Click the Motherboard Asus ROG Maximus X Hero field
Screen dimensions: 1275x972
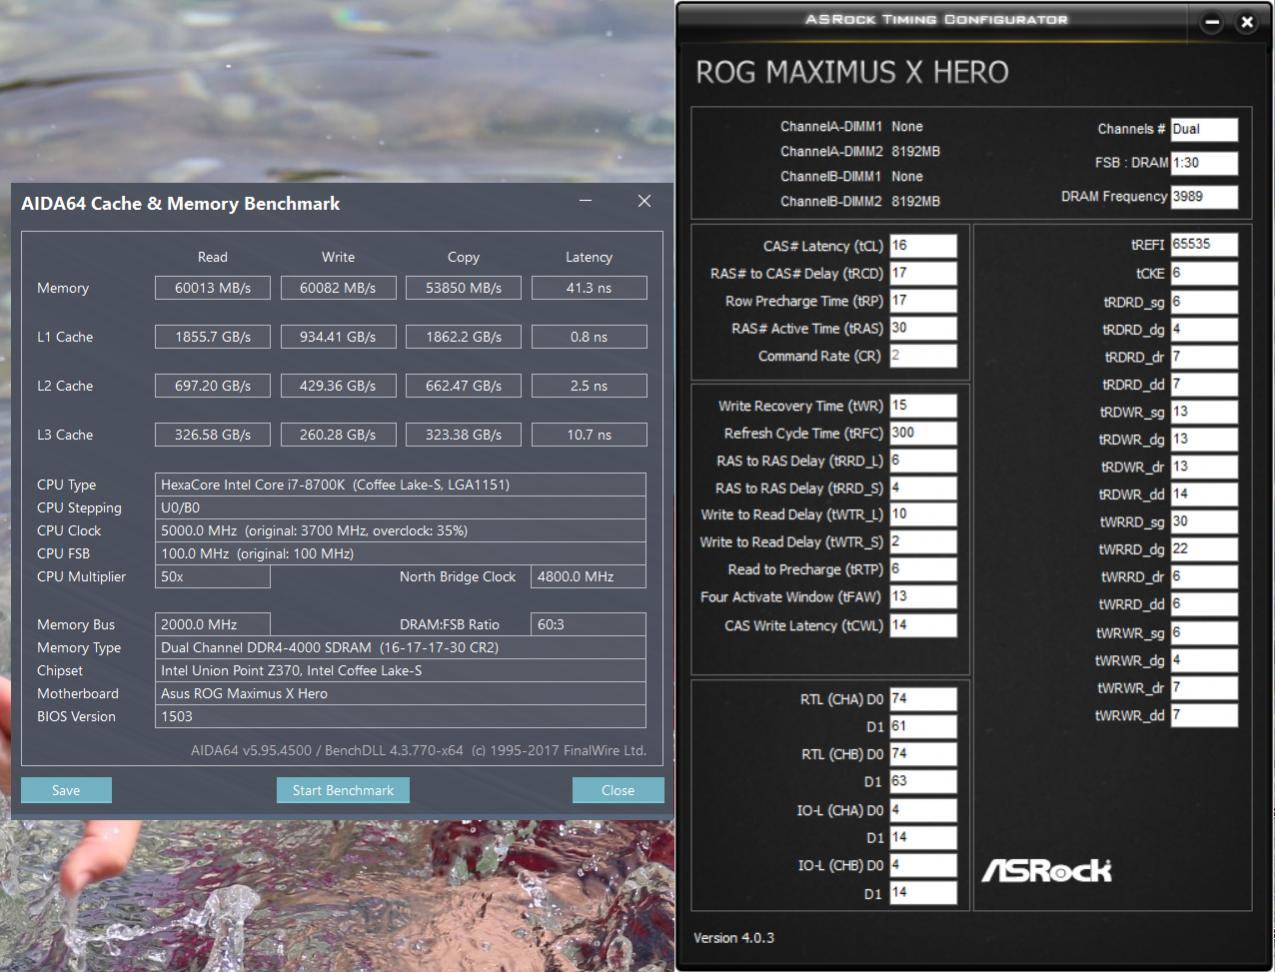coord(400,694)
